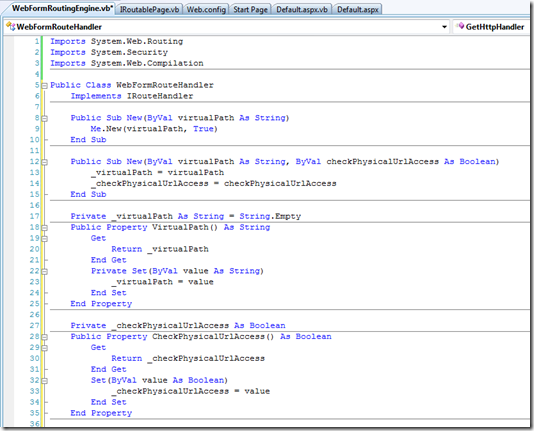Screen dimensions: 534x431
Task: Click 'Me.New(virtualPath, True)' on line 9
Action: (x=154, y=128)
